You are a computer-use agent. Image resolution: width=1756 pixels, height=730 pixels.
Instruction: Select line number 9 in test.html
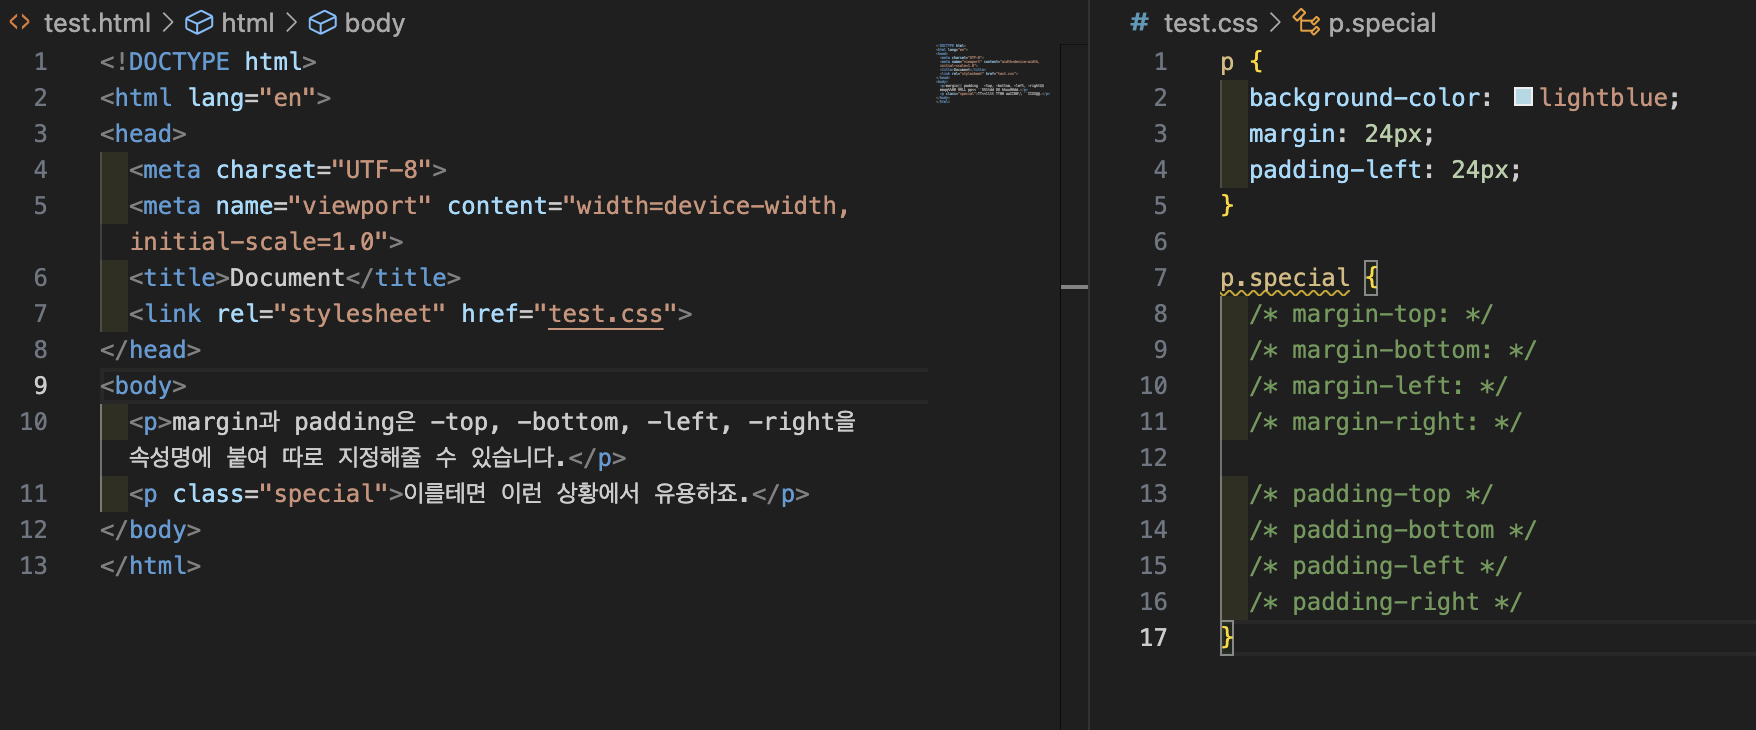[x=40, y=386]
